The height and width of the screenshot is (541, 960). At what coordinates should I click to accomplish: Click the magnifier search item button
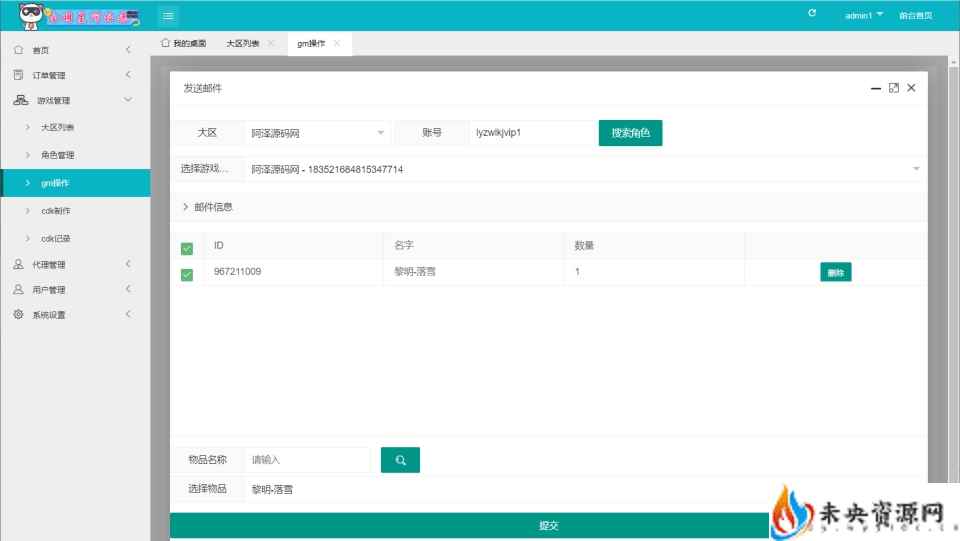pyautogui.click(x=400, y=460)
